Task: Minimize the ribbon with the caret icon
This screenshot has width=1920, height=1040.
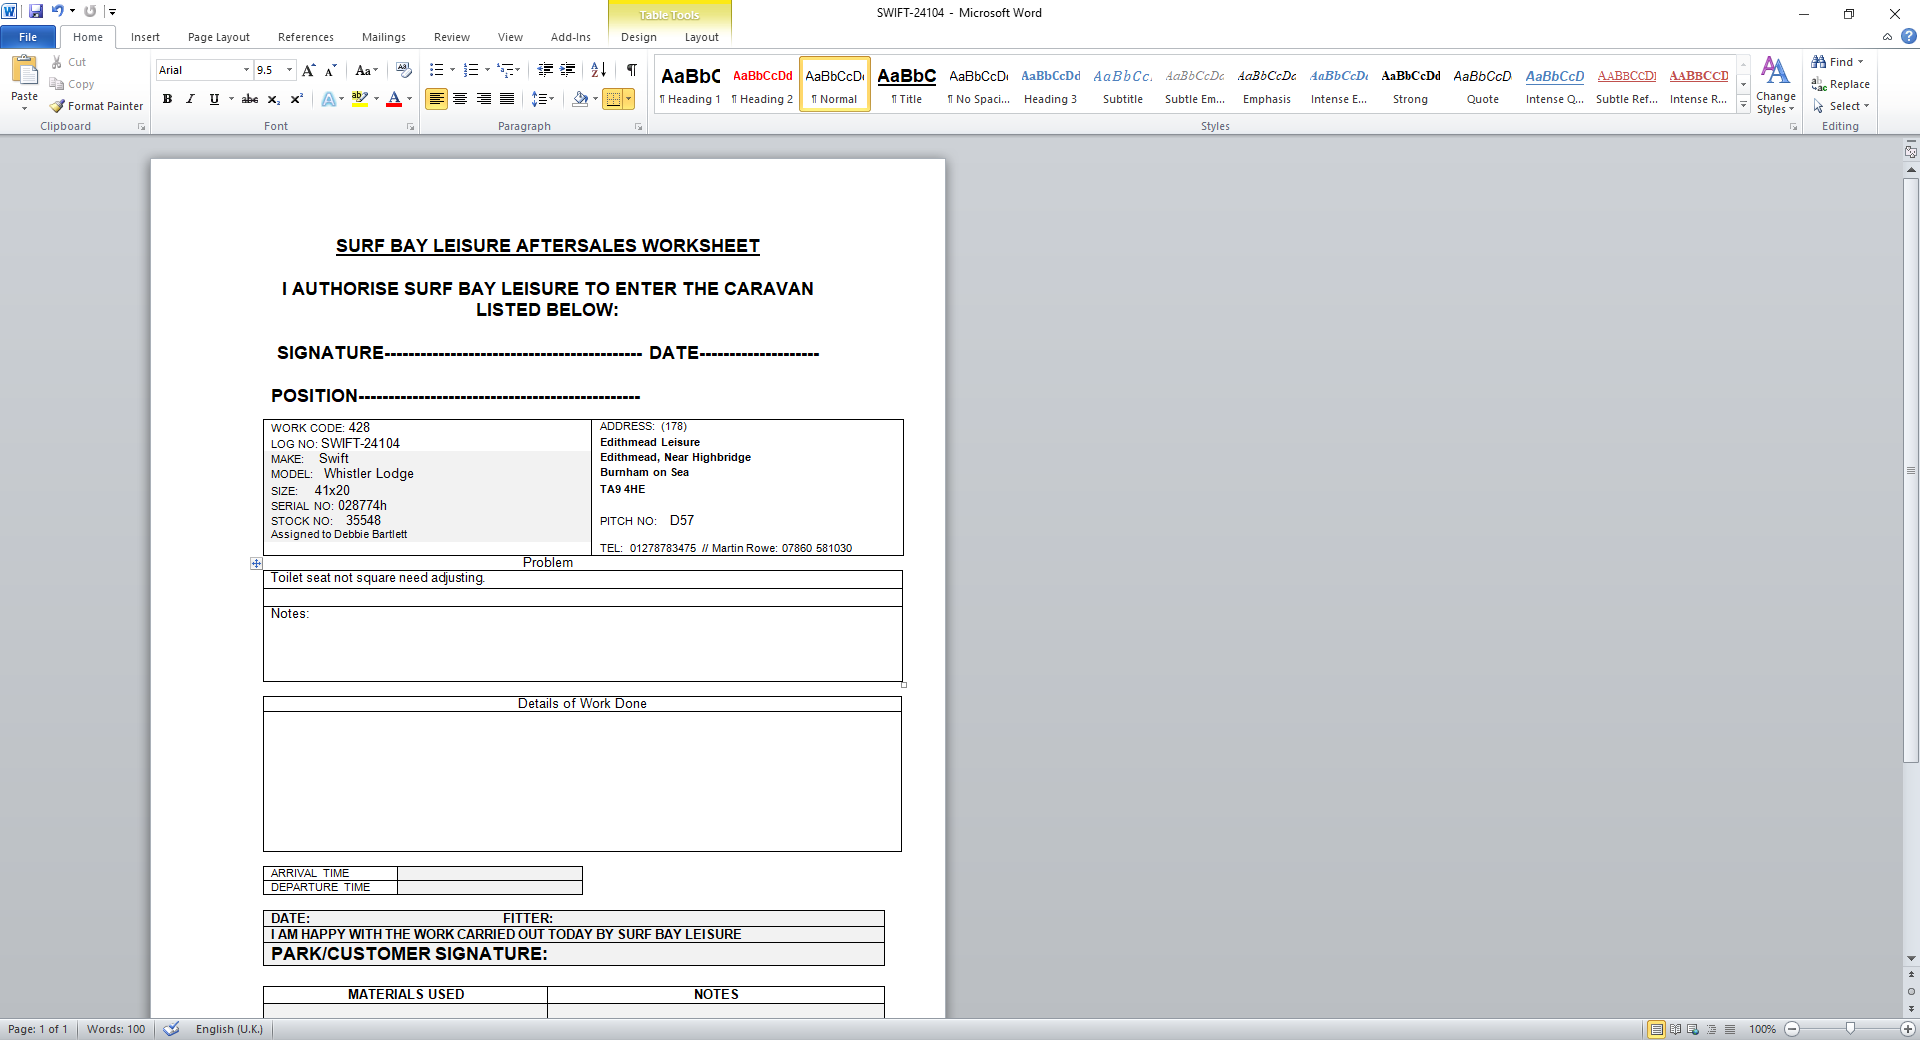Action: [x=1887, y=37]
